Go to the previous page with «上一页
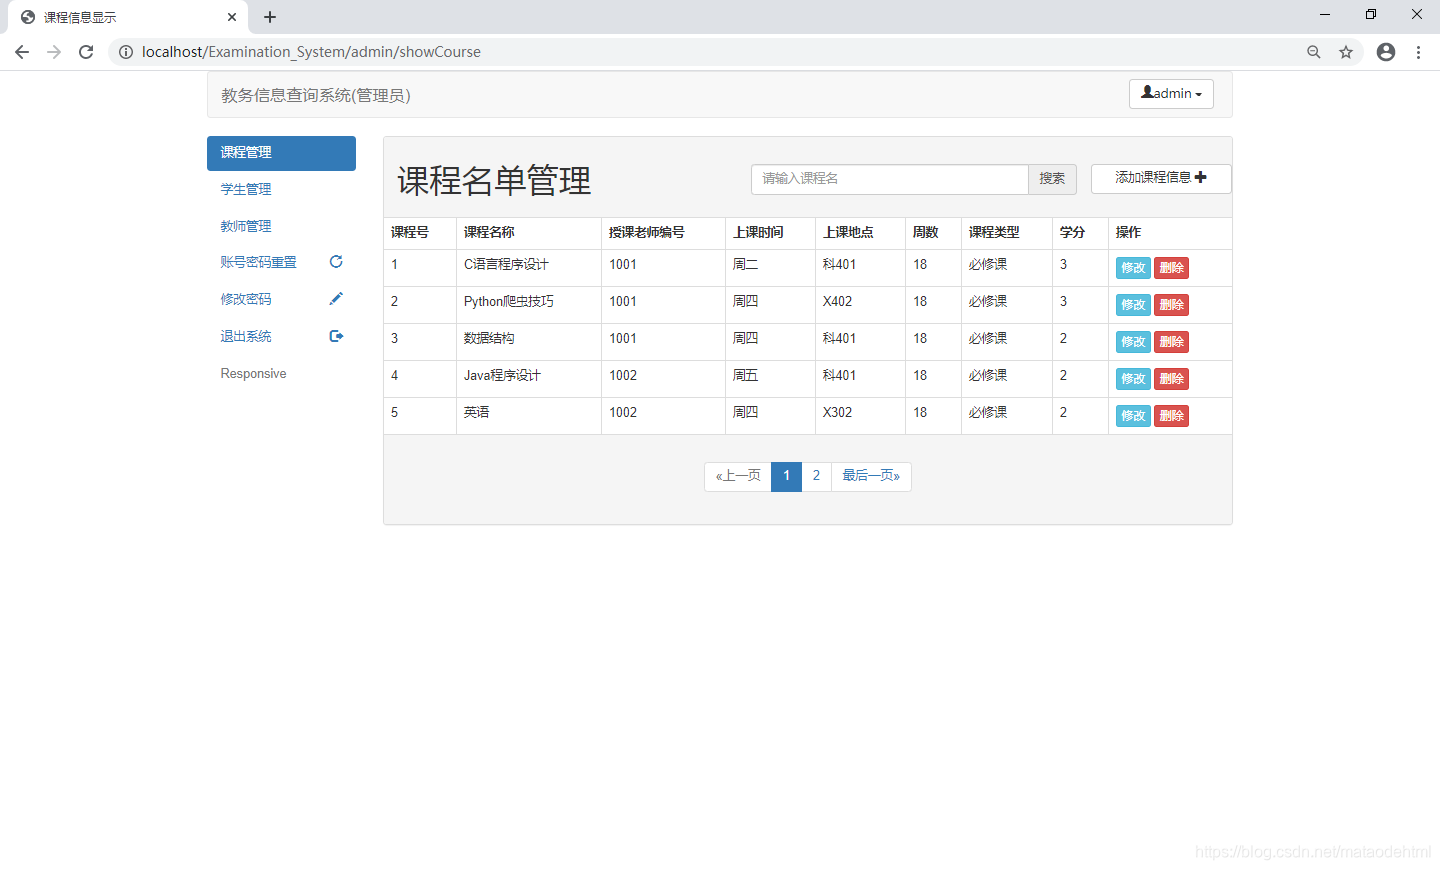 pyautogui.click(x=738, y=476)
